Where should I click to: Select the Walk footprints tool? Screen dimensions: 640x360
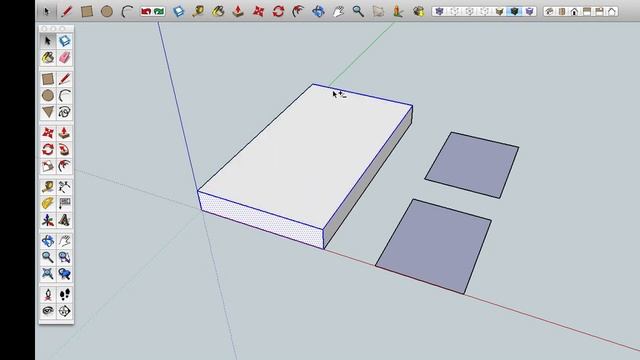tap(64, 294)
